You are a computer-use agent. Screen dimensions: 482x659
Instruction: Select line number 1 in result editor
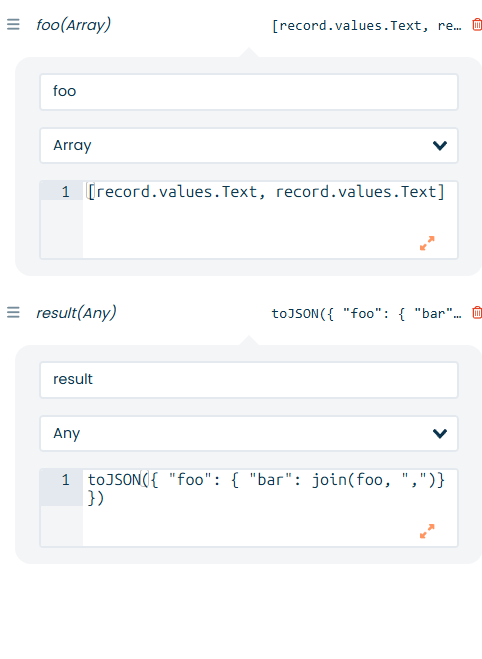tap(65, 480)
